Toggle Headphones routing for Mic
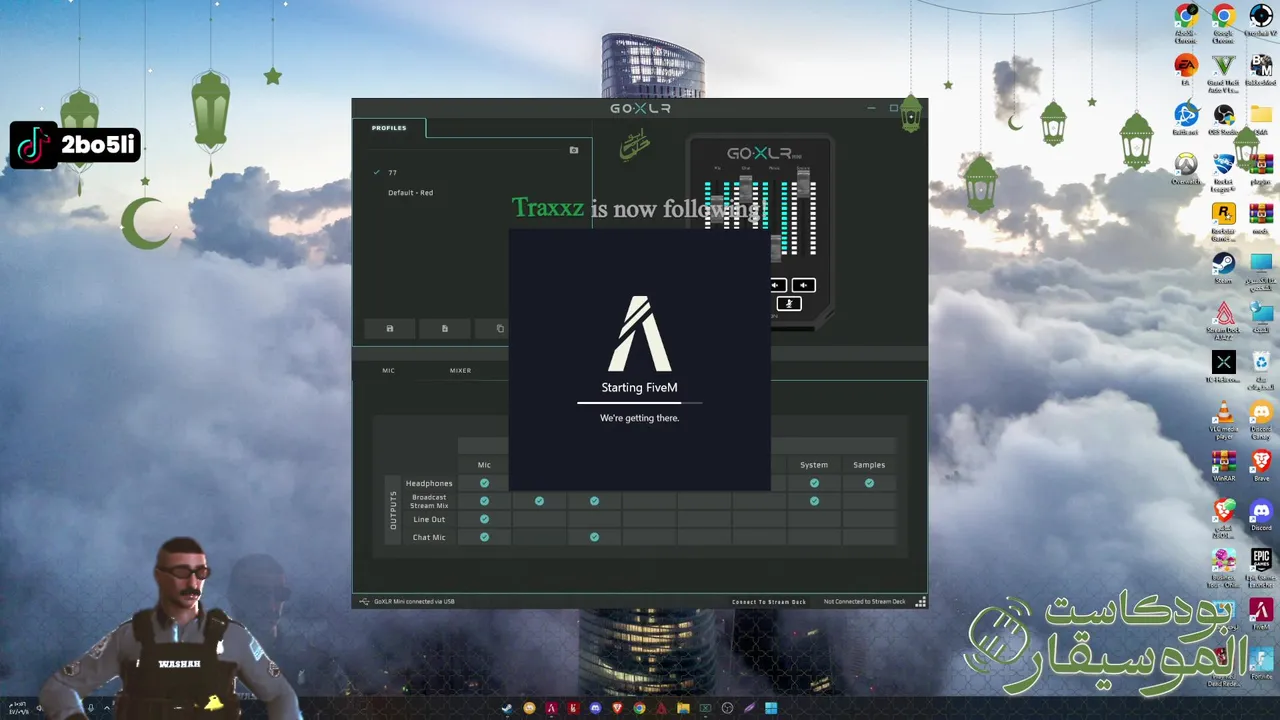Viewport: 1280px width, 720px height. 484,483
